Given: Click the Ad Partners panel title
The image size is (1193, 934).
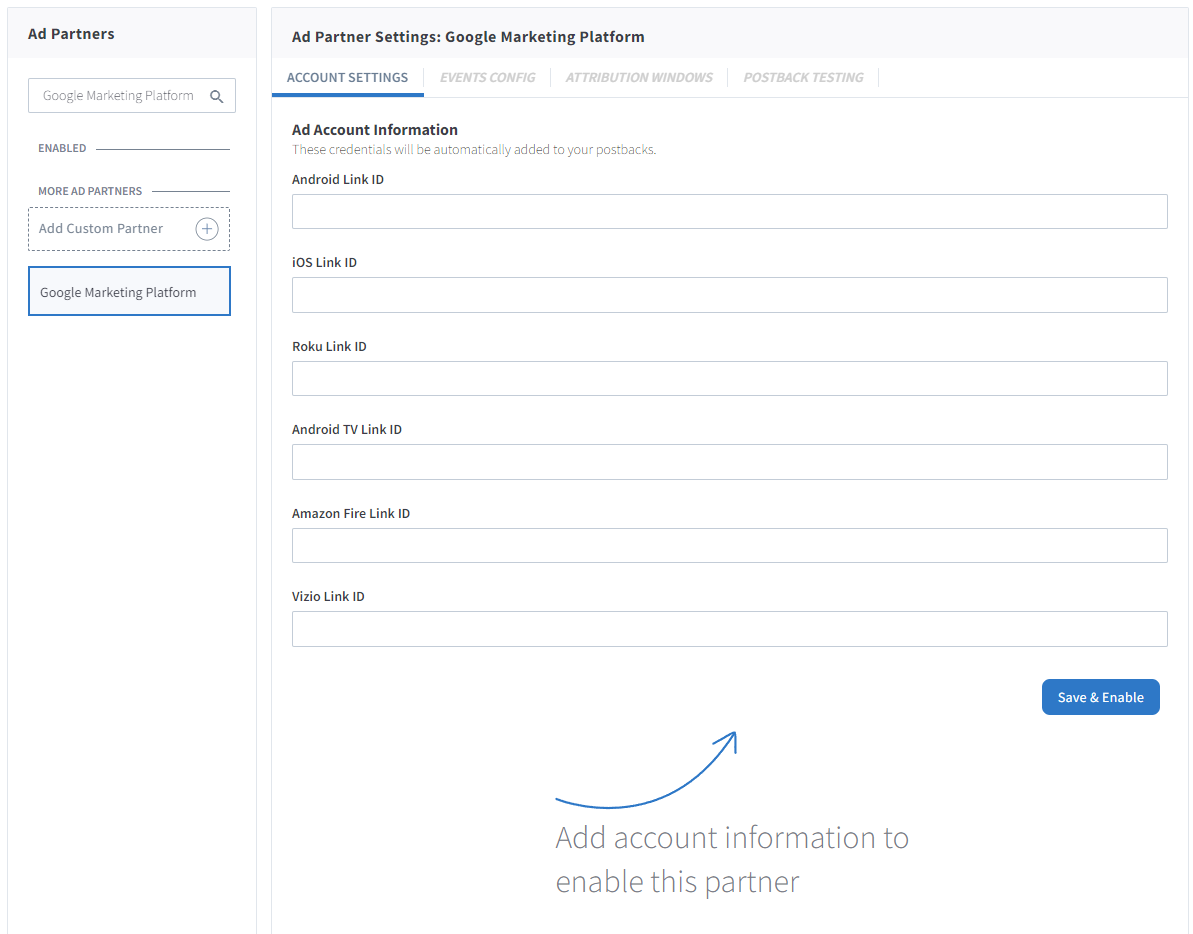Looking at the screenshot, I should 71,34.
